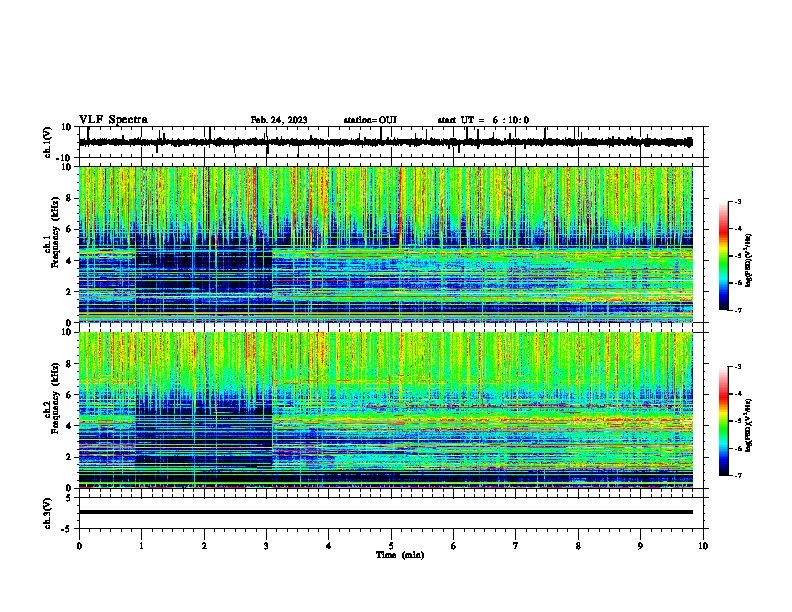Click the ch.3(V) axis label

[48, 513]
